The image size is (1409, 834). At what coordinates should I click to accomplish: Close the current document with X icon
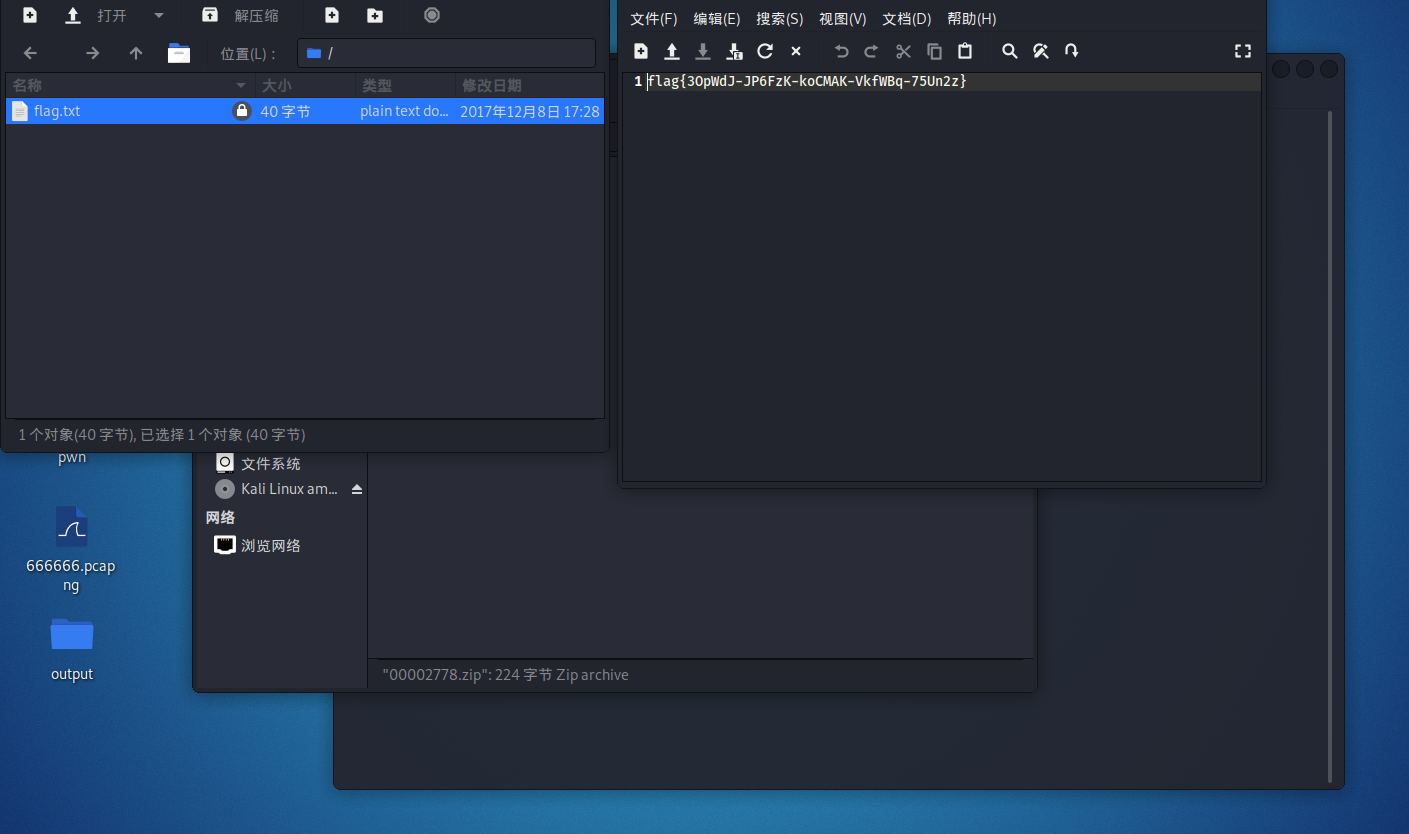[796, 51]
